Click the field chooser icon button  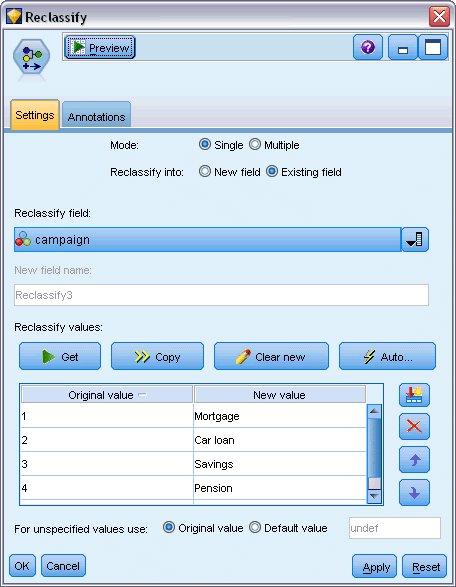[415, 240]
